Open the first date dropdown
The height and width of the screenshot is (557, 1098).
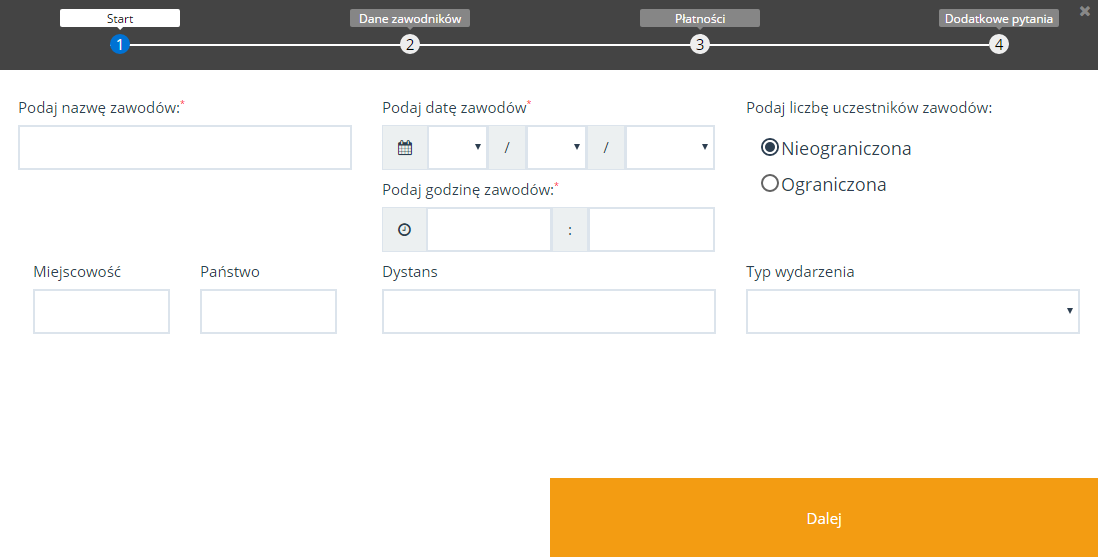pyautogui.click(x=457, y=148)
